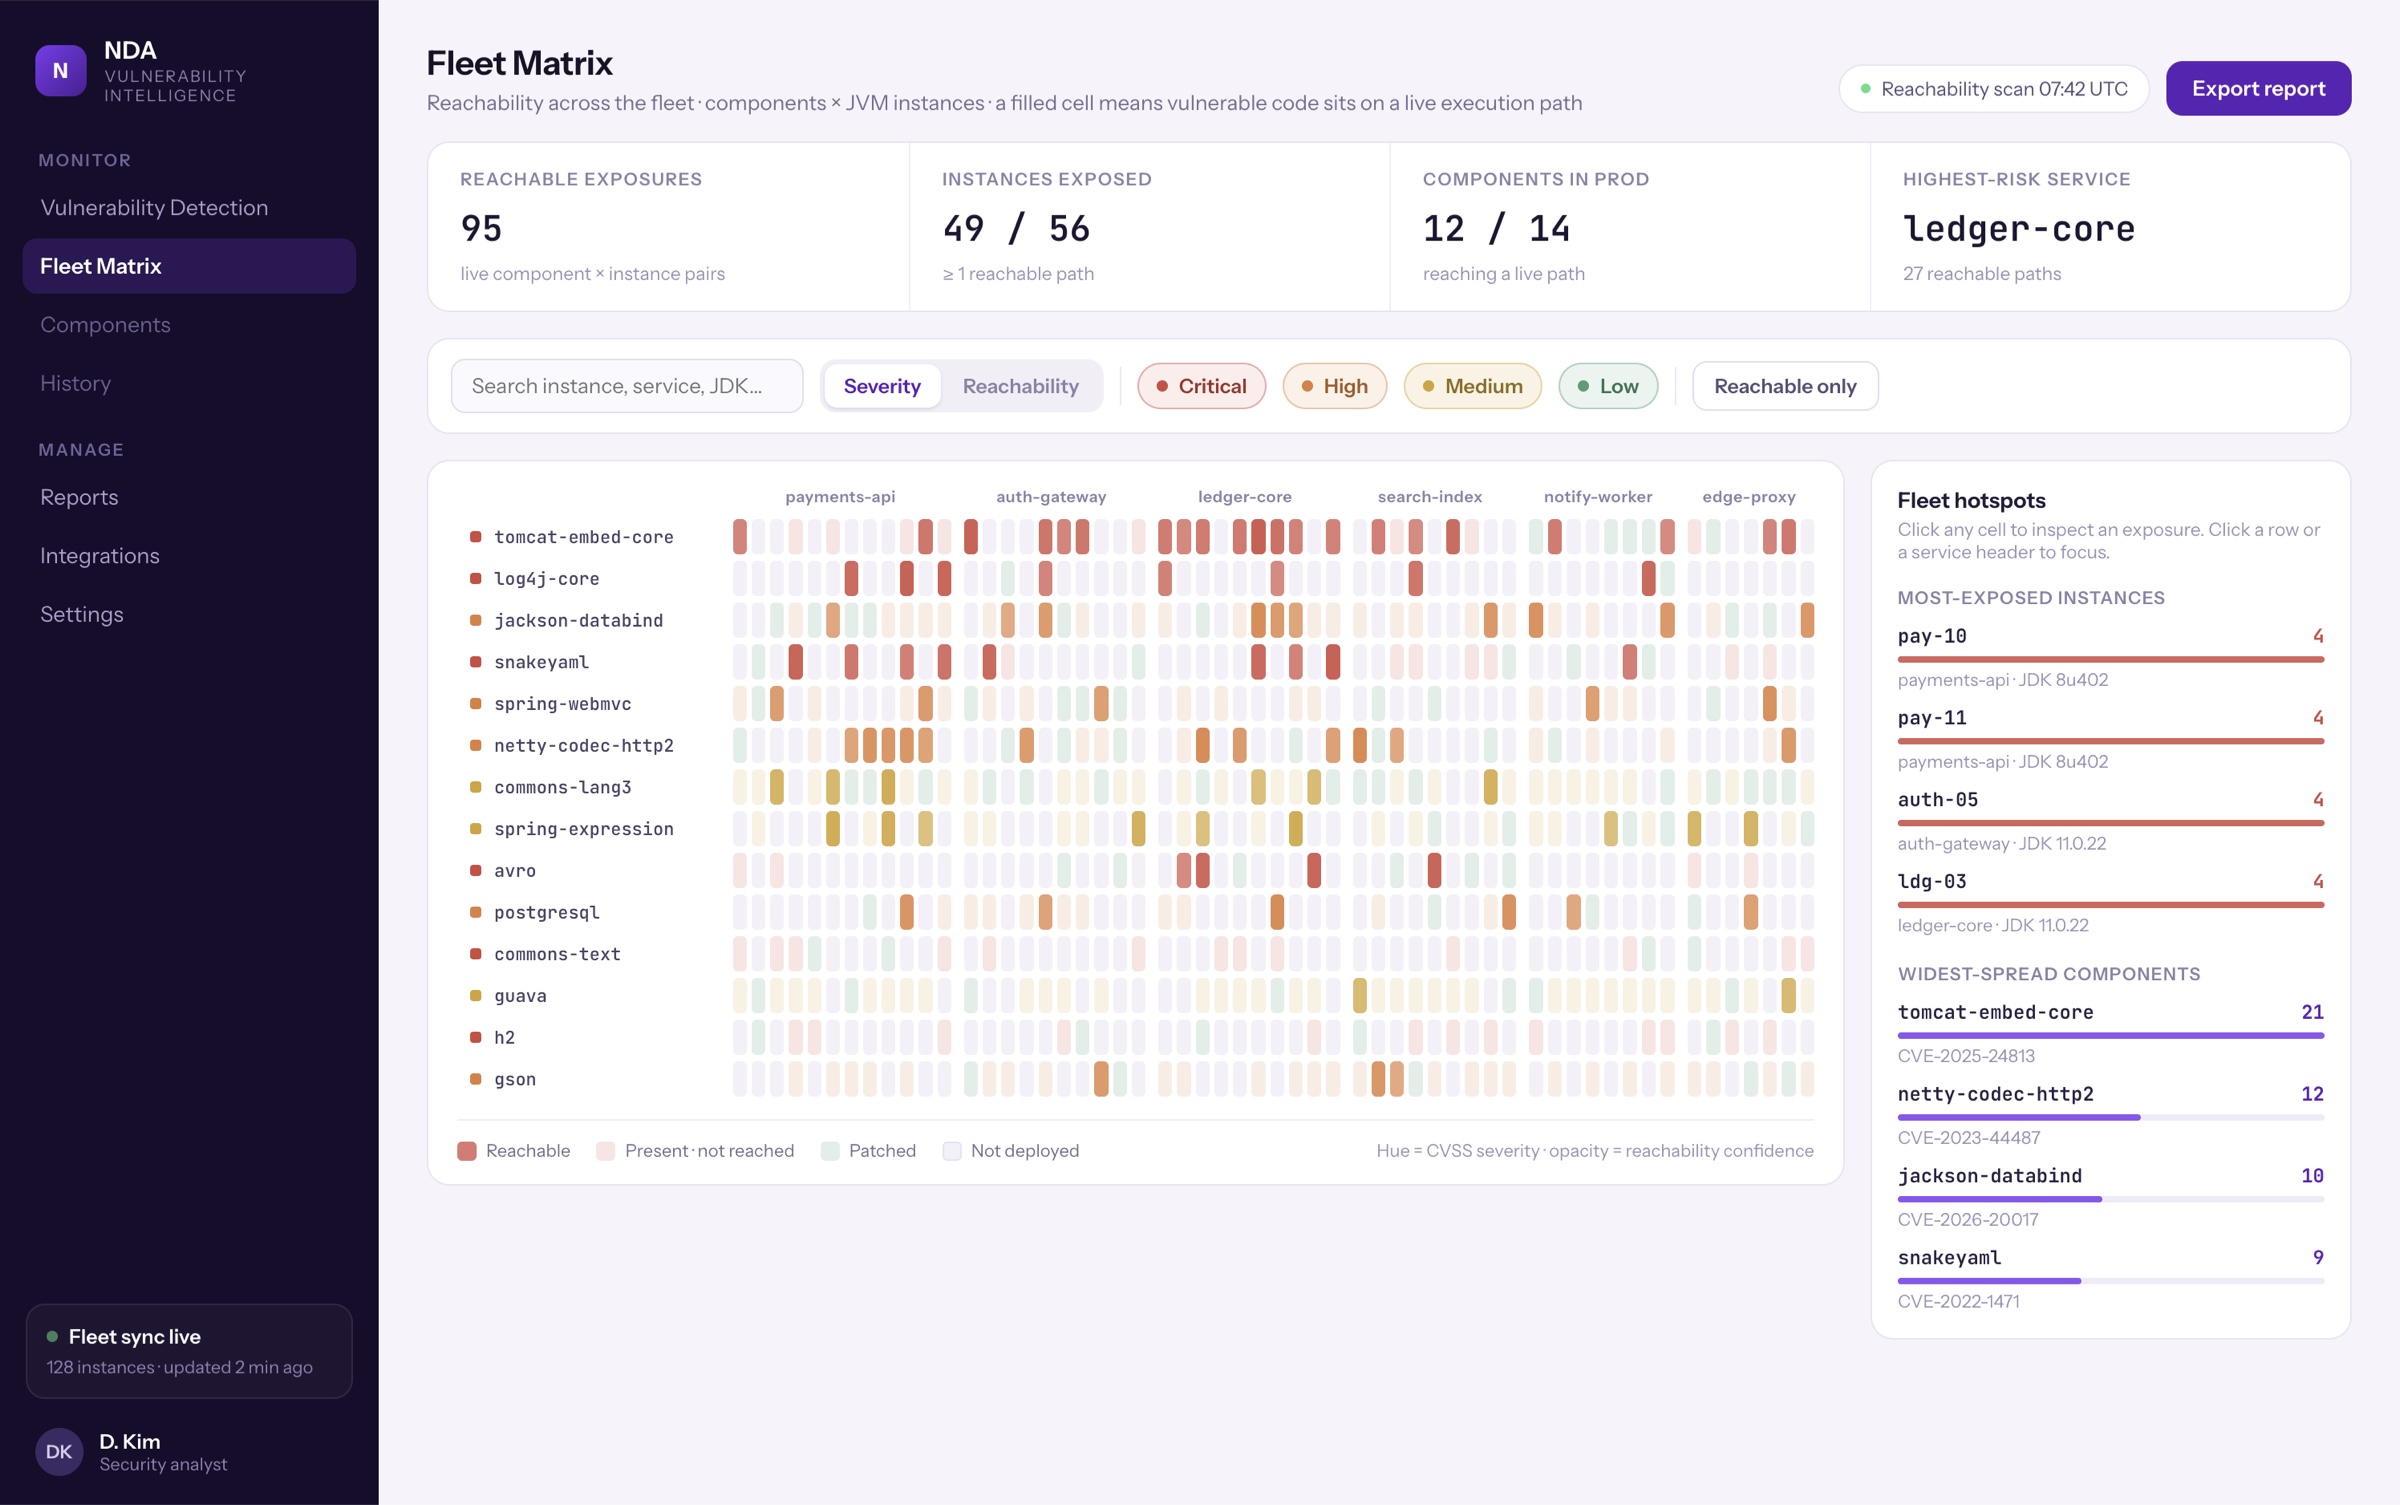
Task: Open Integrations page
Action: [x=189, y=555]
